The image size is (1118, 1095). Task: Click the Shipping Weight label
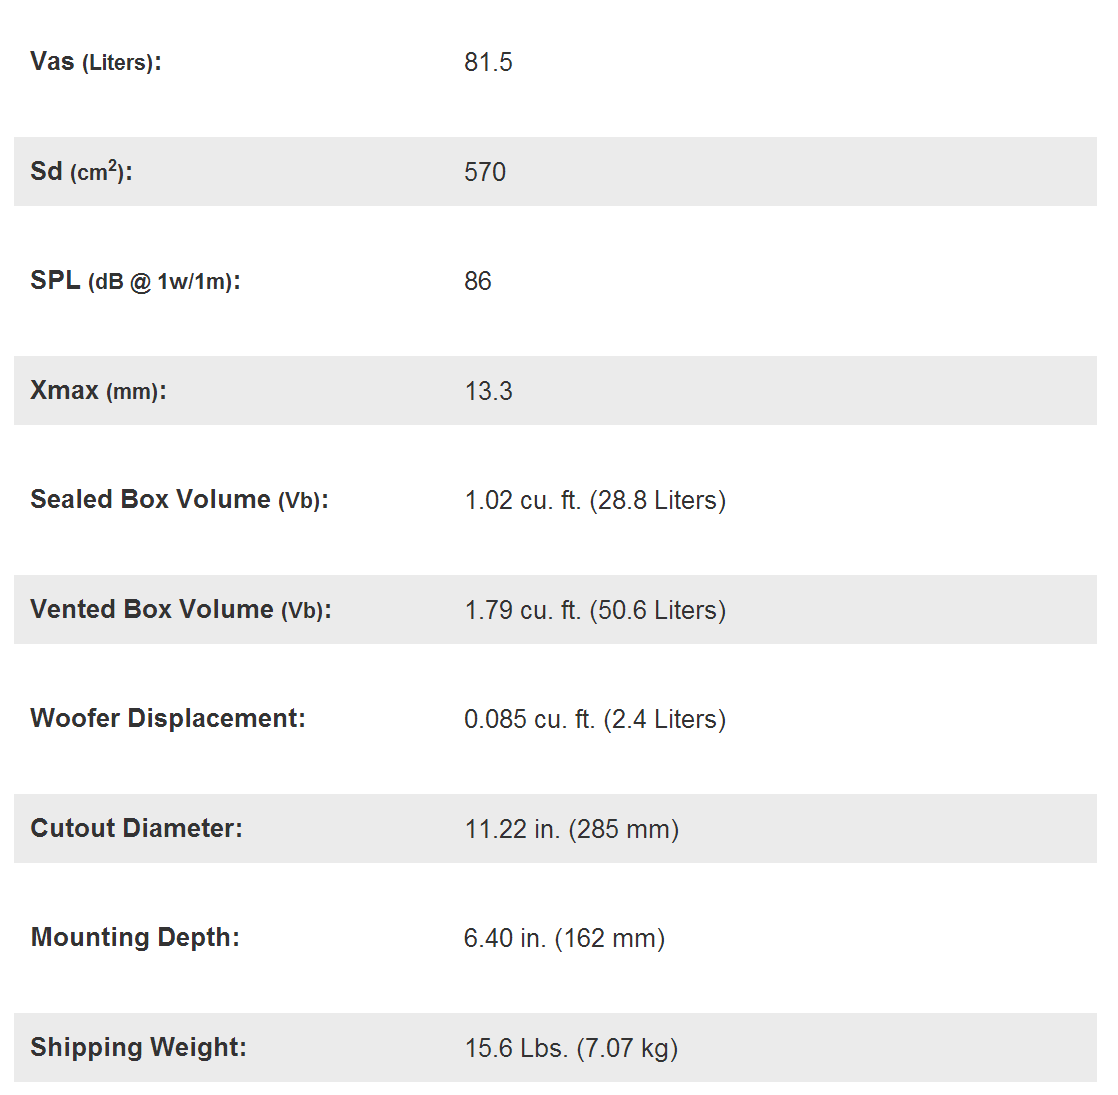pyautogui.click(x=138, y=1048)
